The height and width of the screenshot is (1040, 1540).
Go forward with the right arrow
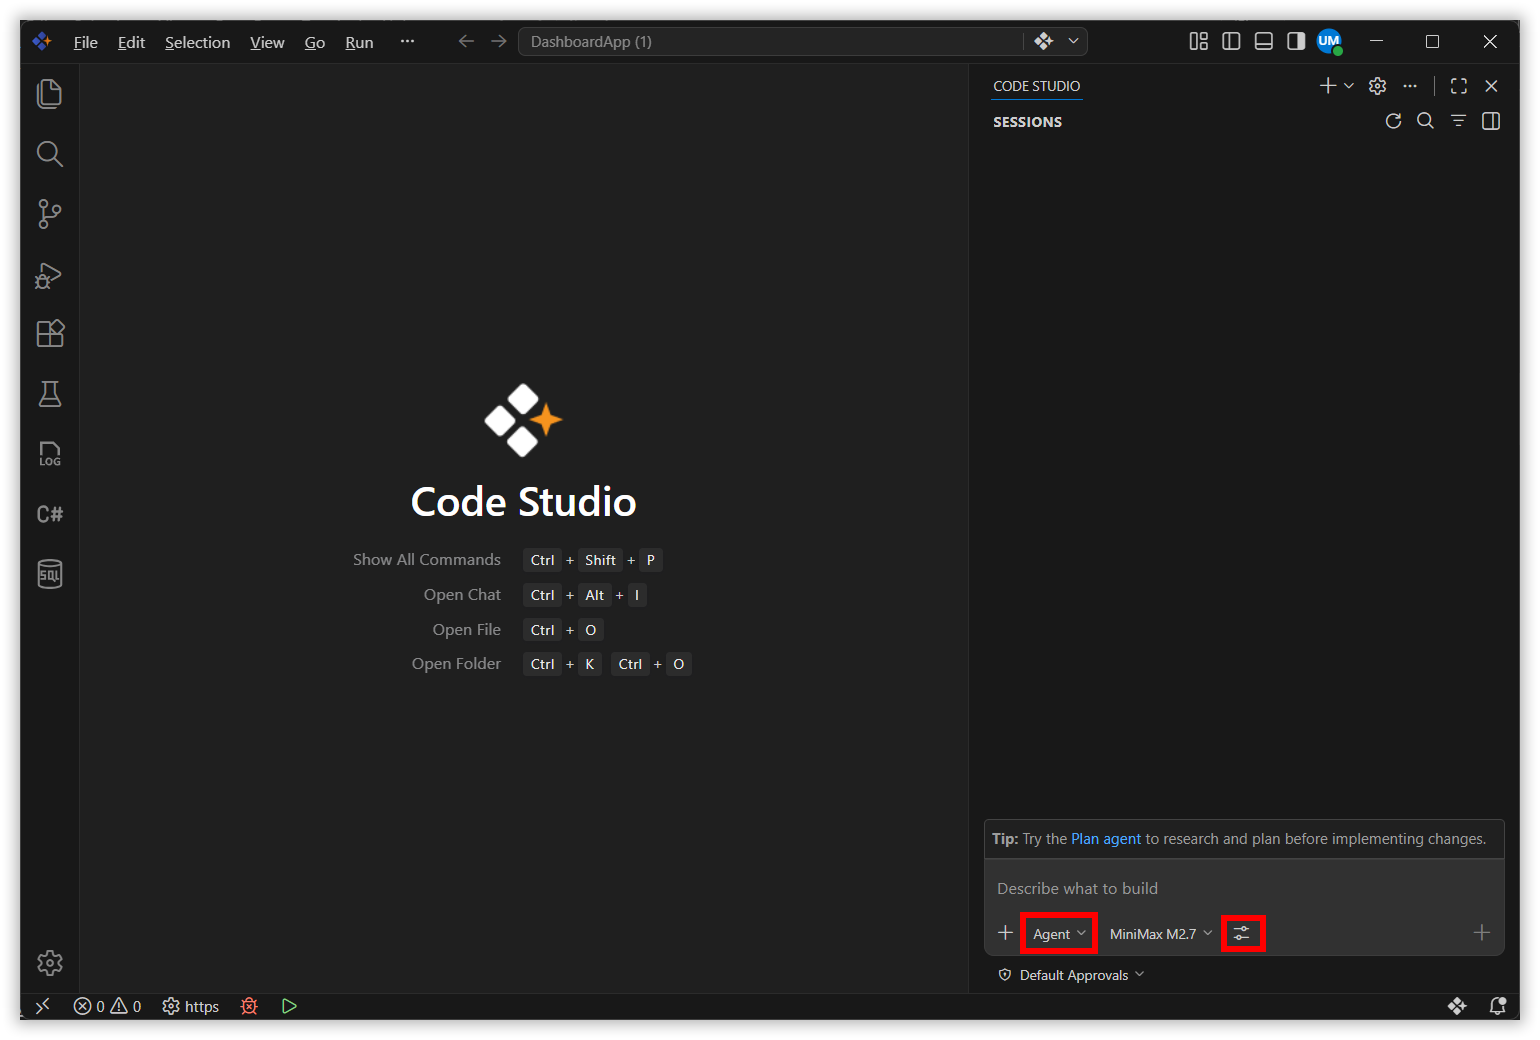tap(498, 41)
